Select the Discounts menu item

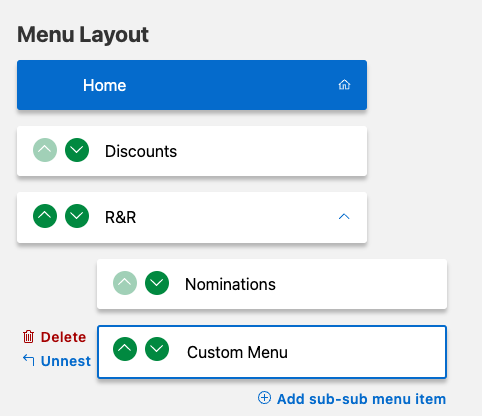click(x=192, y=151)
